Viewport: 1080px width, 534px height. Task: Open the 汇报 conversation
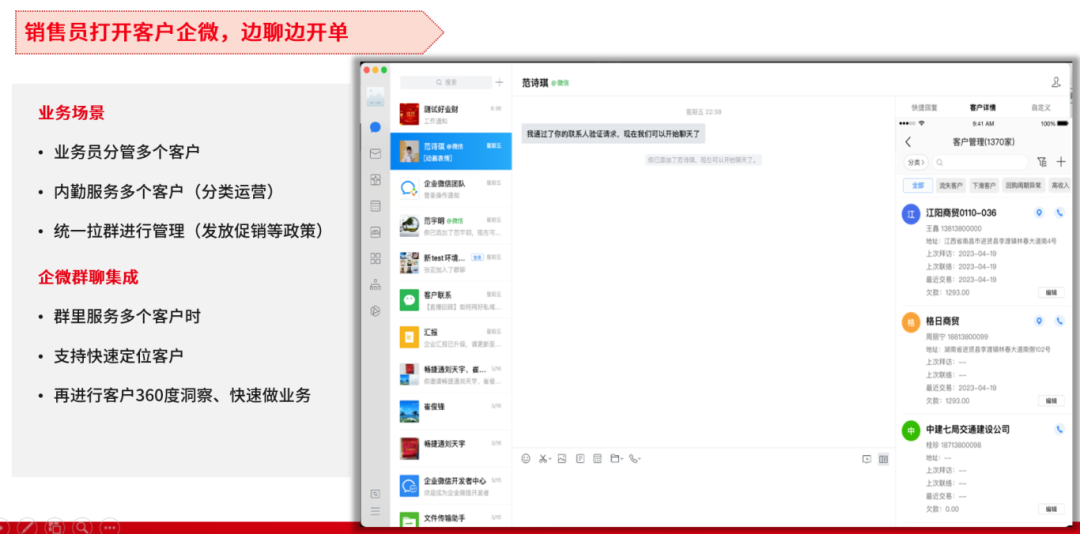click(450, 338)
